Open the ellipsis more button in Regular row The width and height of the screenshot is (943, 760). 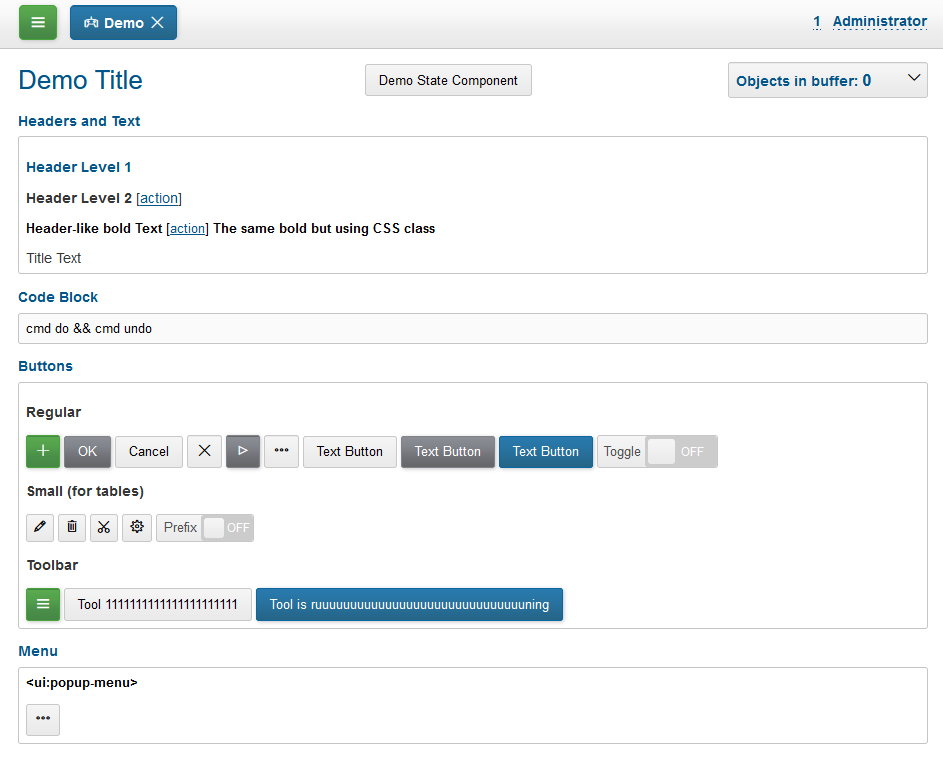pos(281,451)
